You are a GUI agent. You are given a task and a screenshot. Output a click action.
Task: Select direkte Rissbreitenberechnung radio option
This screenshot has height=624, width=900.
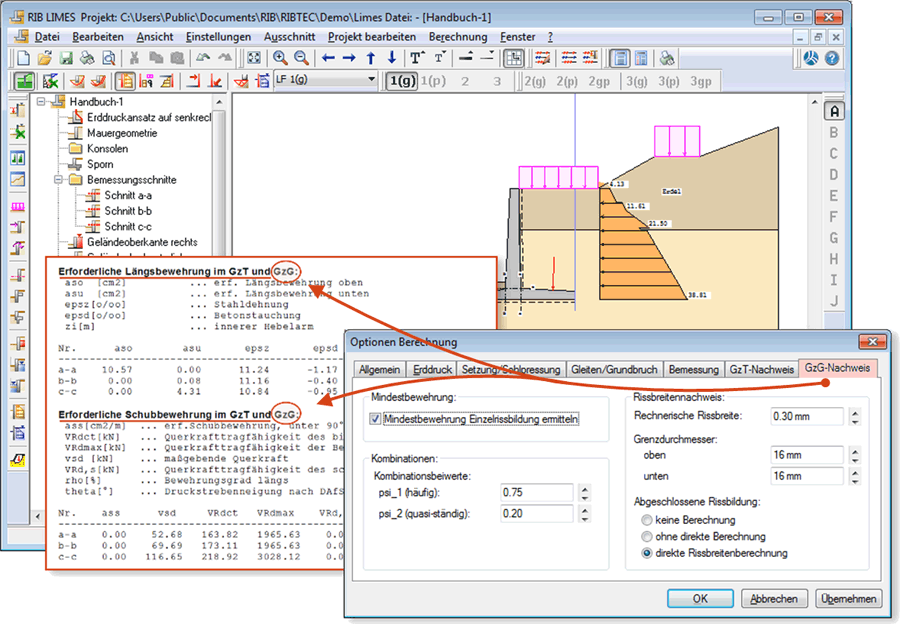[x=647, y=553]
